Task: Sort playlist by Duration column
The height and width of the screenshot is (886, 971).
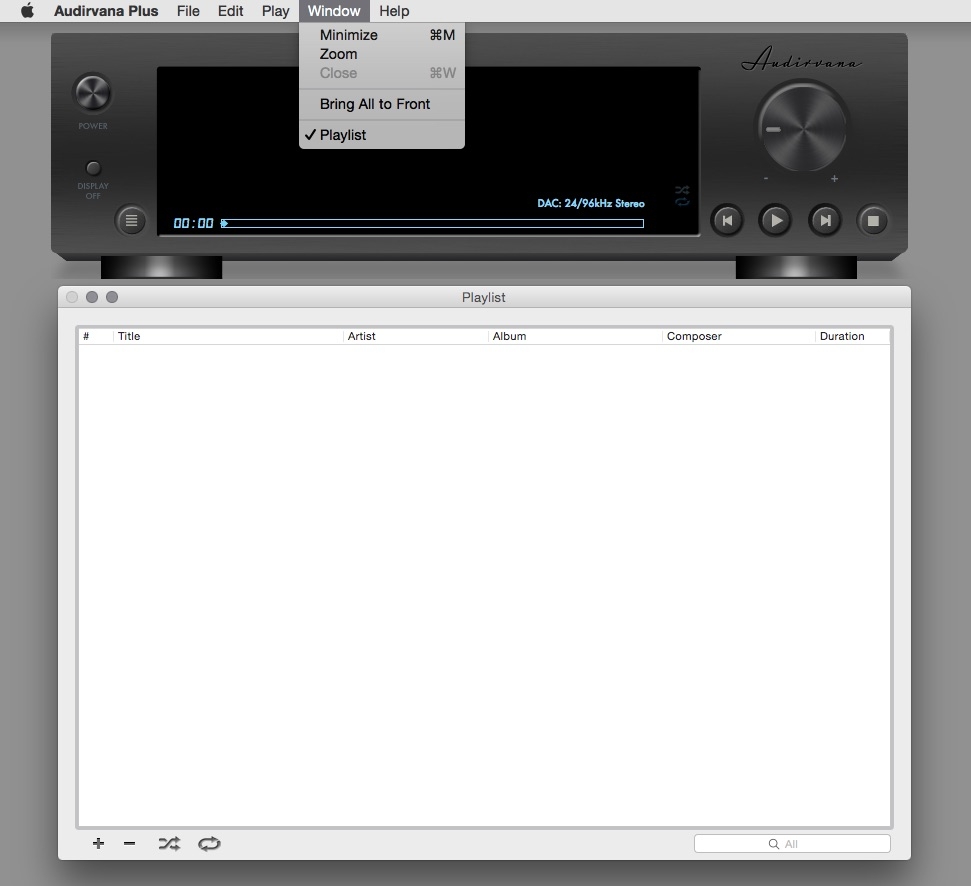Action: coord(853,336)
